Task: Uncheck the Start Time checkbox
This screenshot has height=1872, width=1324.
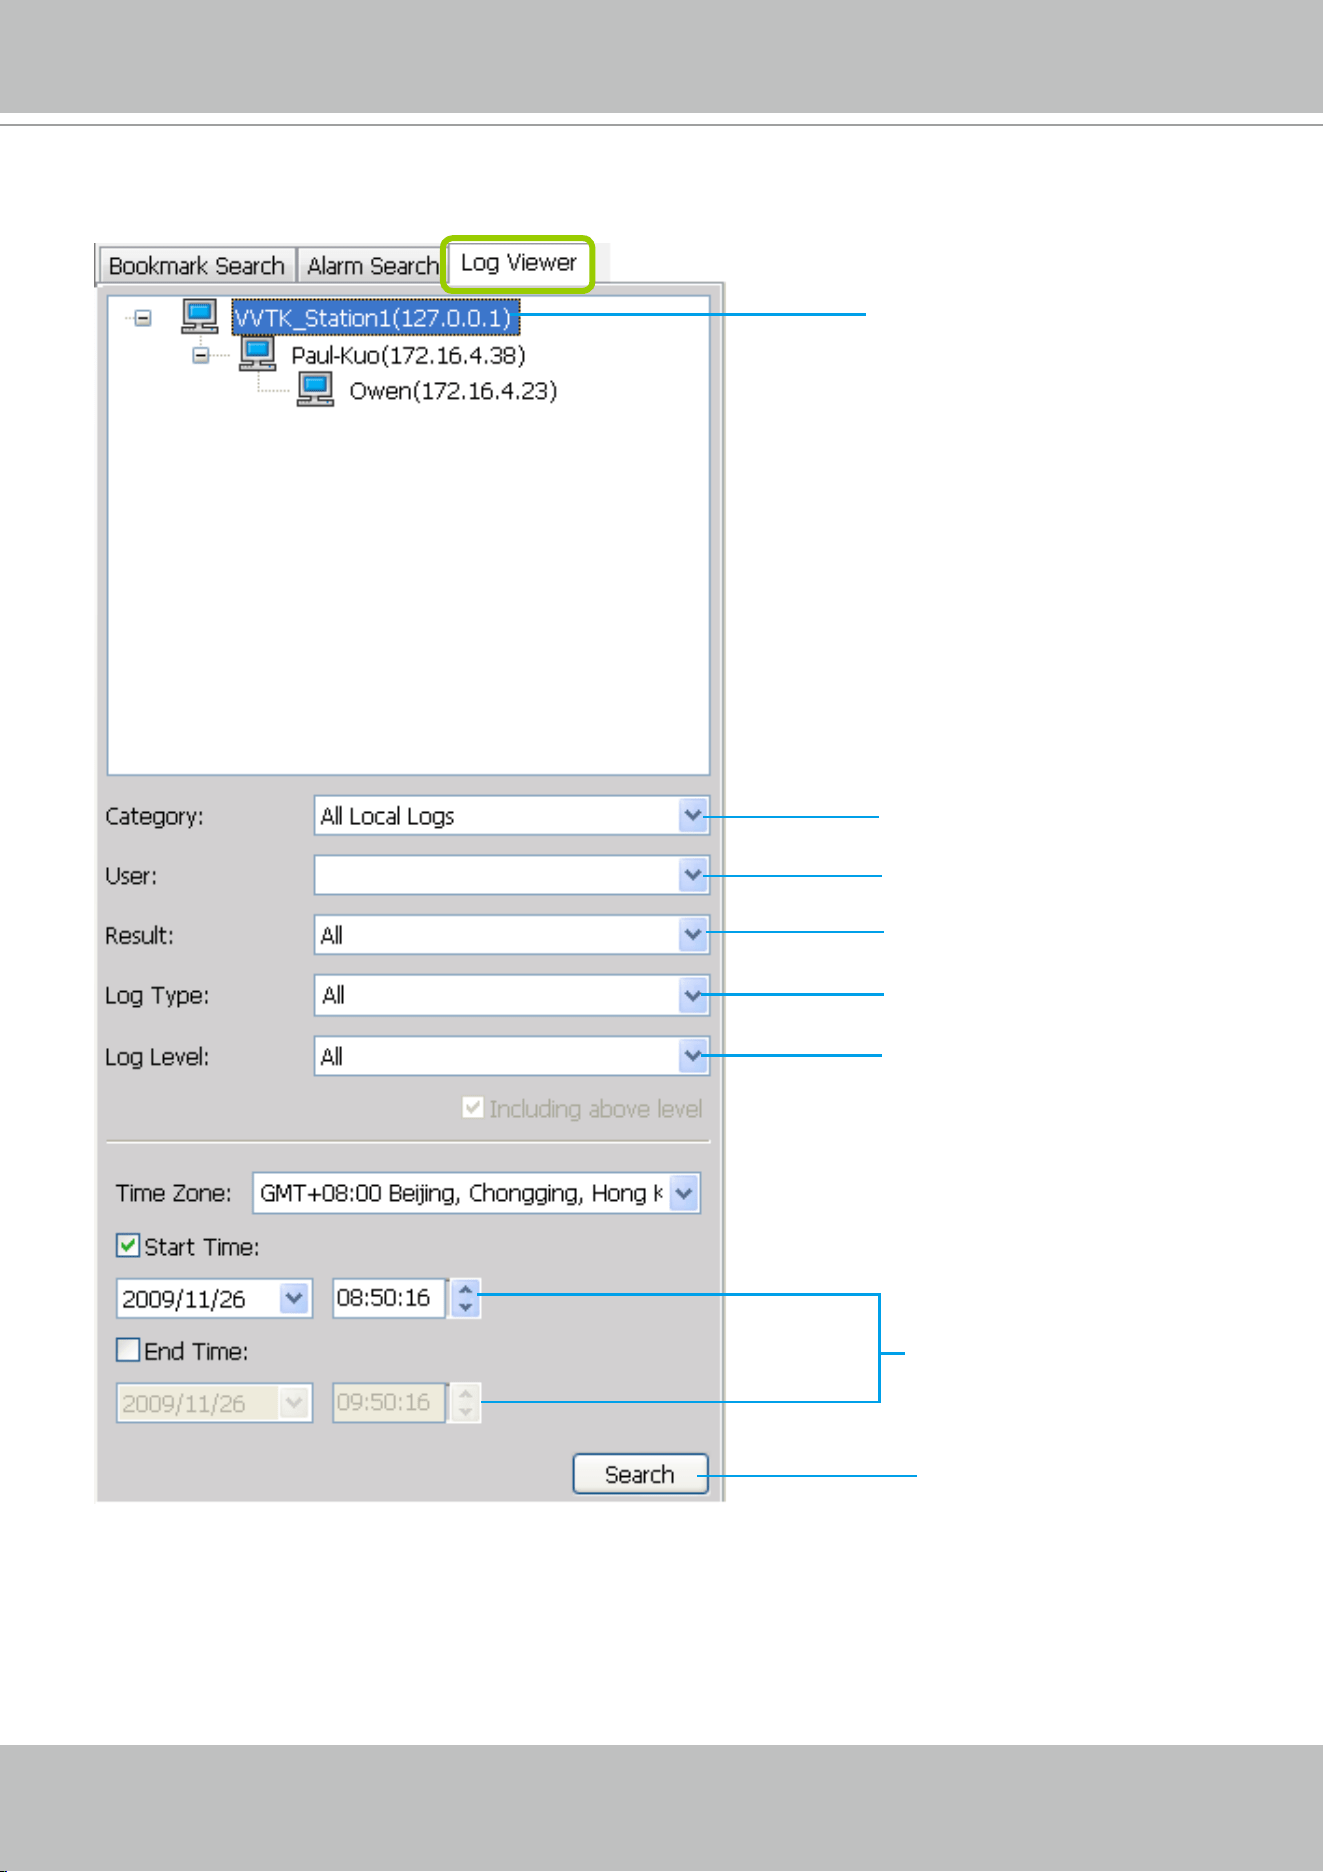Action: [128, 1246]
